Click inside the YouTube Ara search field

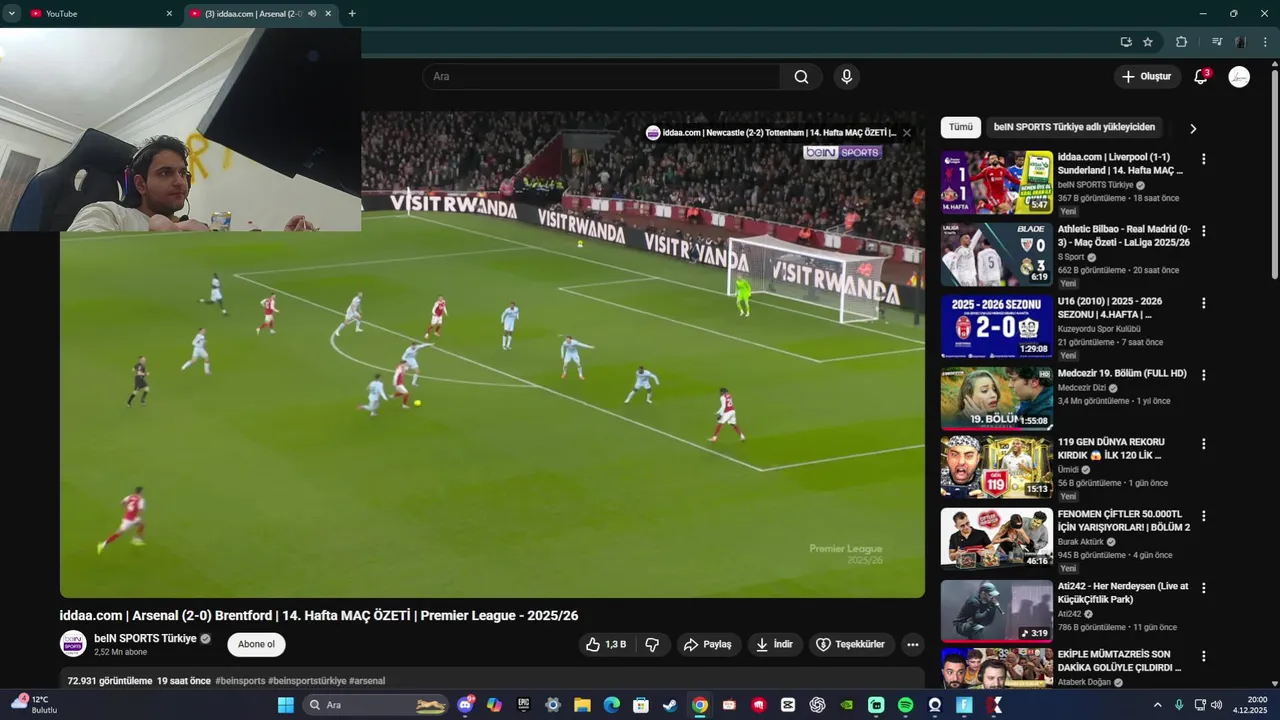[x=602, y=77]
